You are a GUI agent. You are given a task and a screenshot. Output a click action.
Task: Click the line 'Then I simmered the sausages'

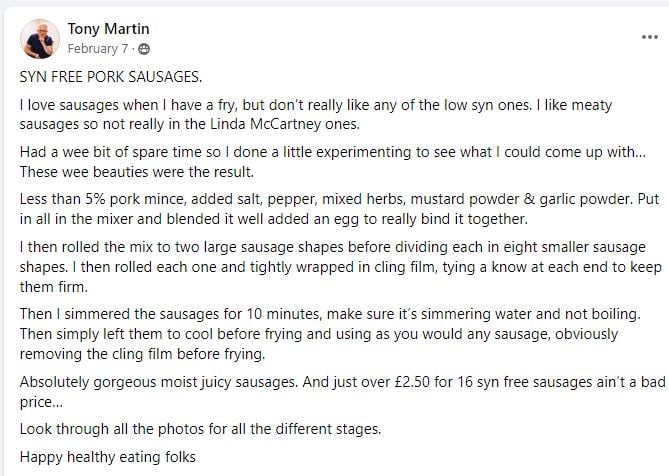(330, 314)
